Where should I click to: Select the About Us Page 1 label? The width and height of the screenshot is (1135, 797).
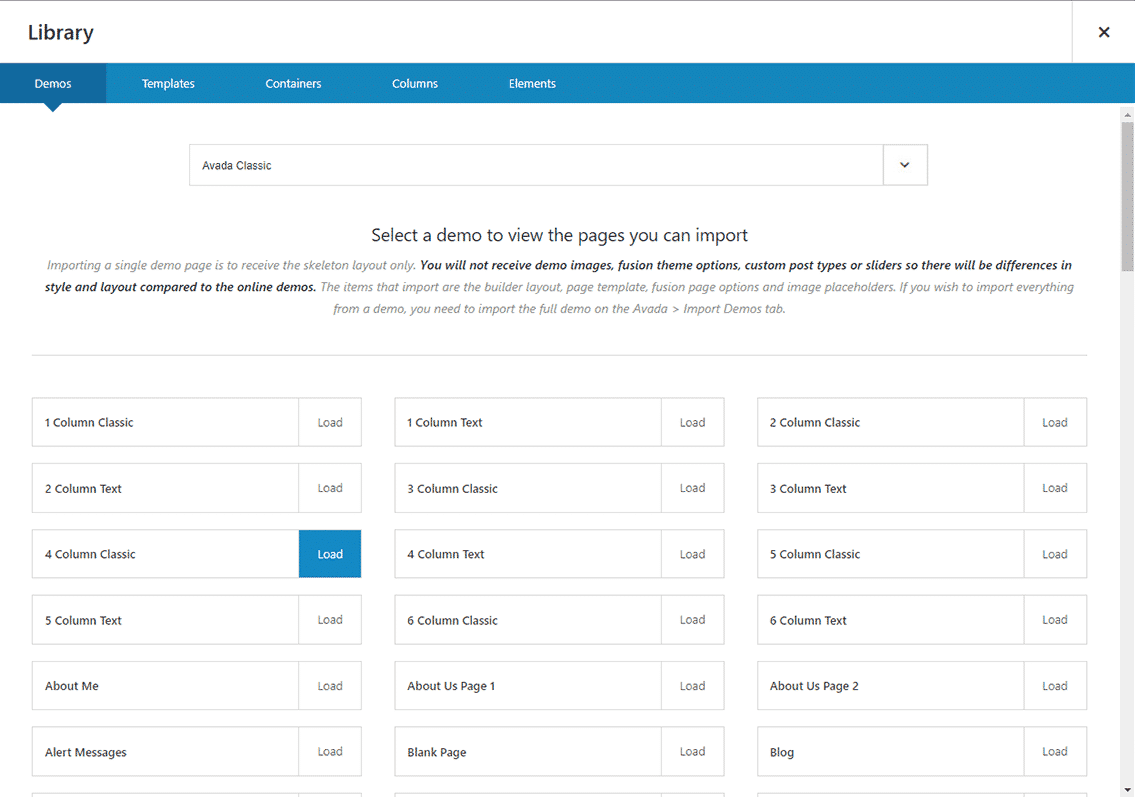point(451,686)
